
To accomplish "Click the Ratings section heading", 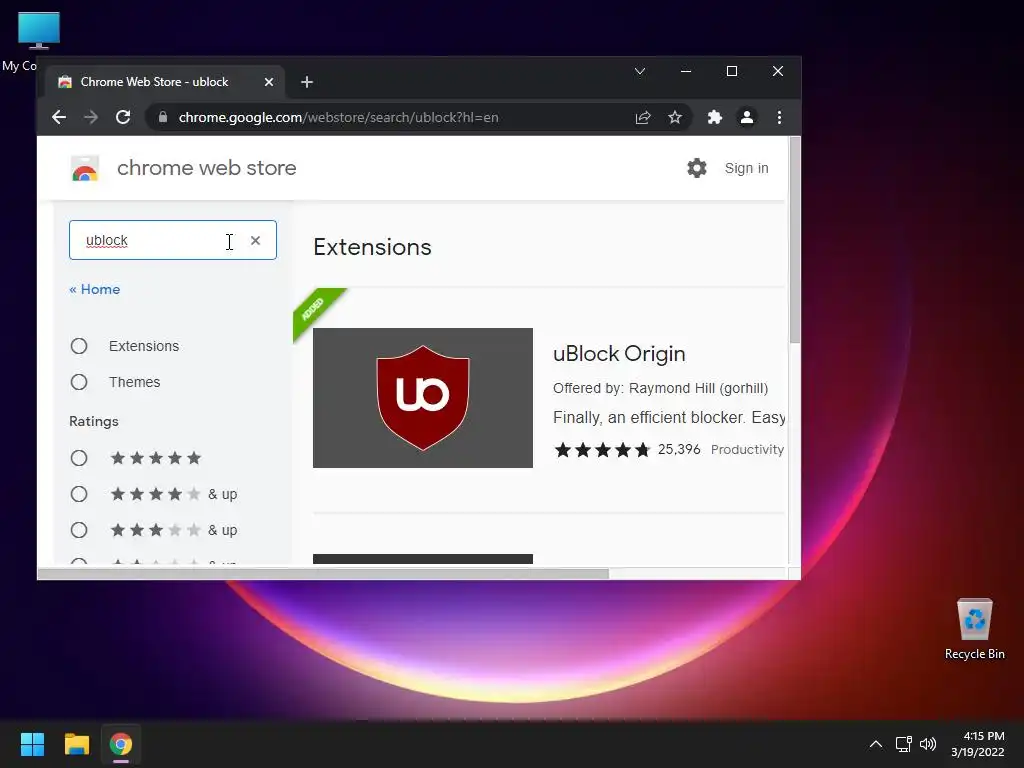I will [94, 421].
